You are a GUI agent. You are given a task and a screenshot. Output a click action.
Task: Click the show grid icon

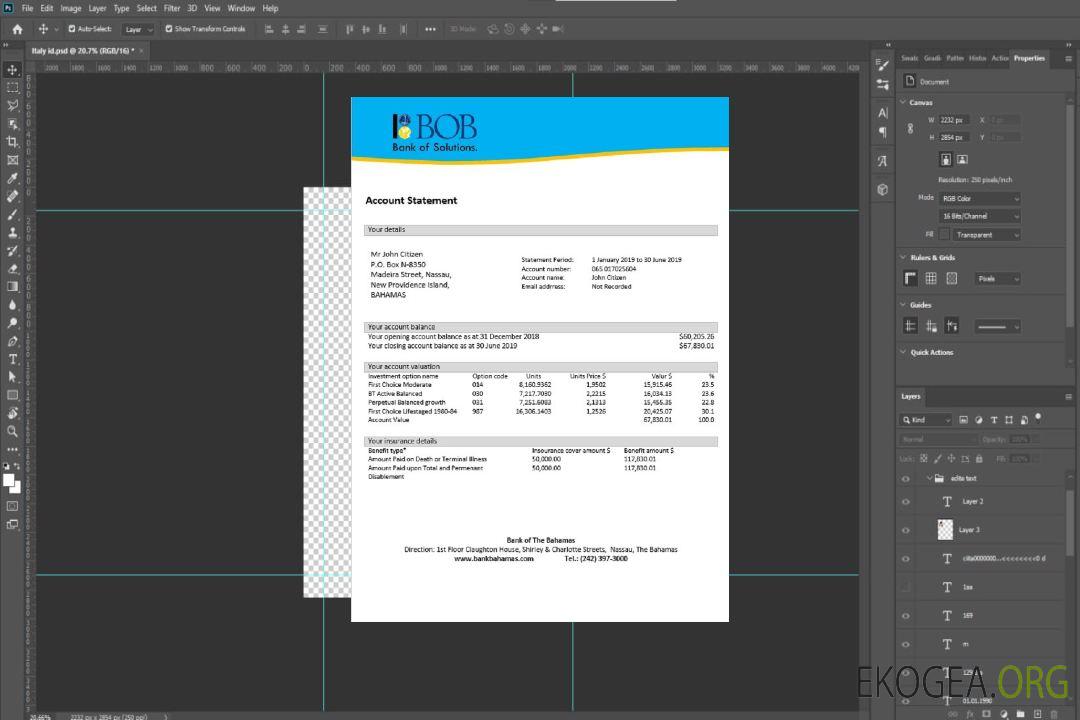(x=931, y=279)
